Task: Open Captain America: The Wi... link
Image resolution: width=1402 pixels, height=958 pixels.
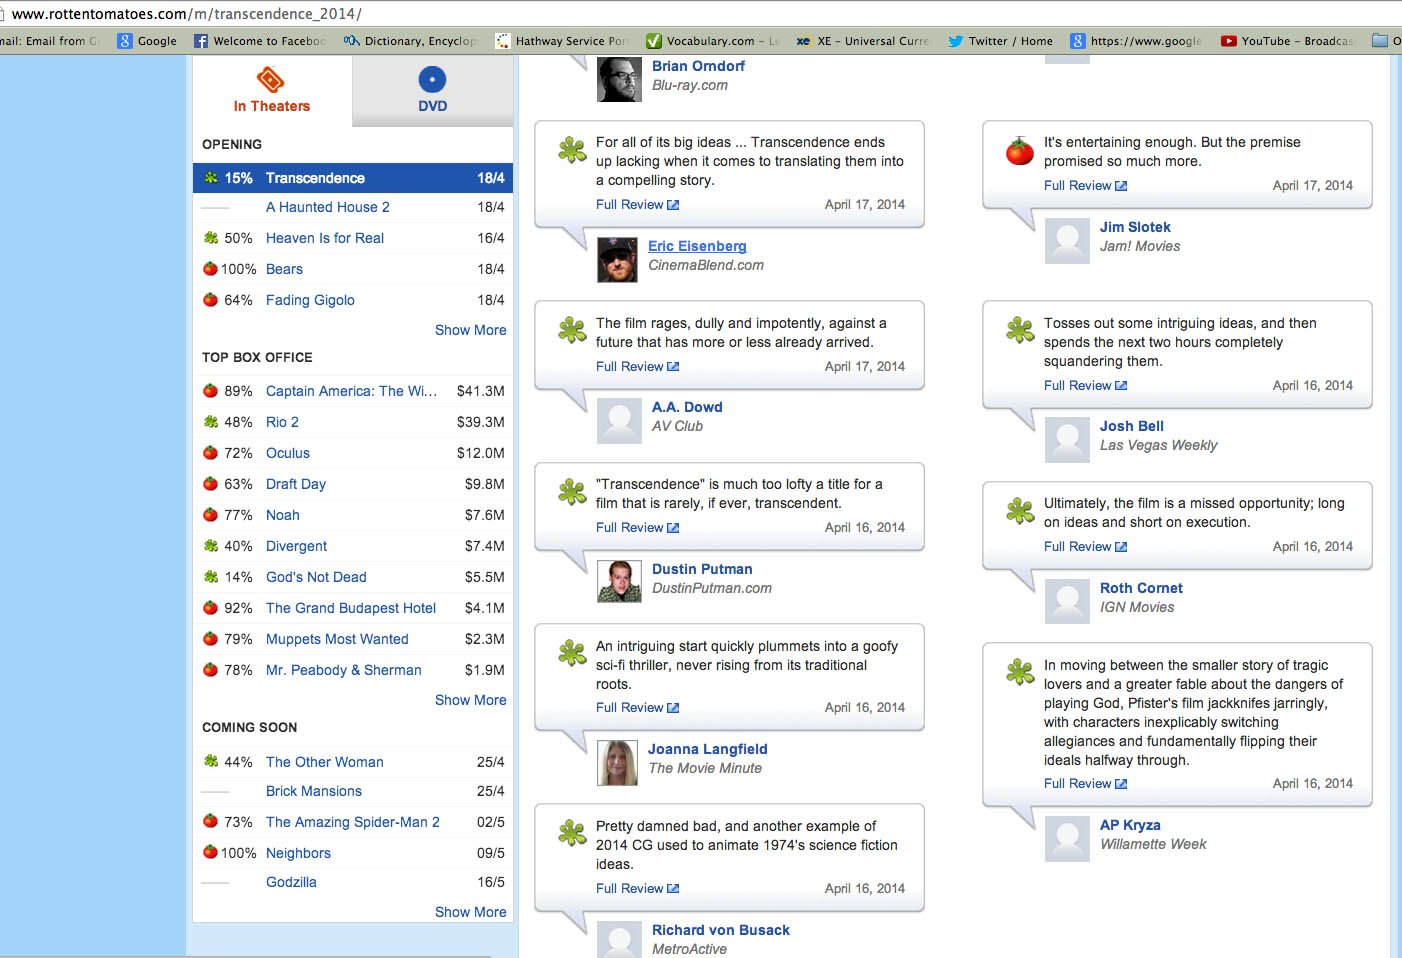Action: click(x=351, y=391)
